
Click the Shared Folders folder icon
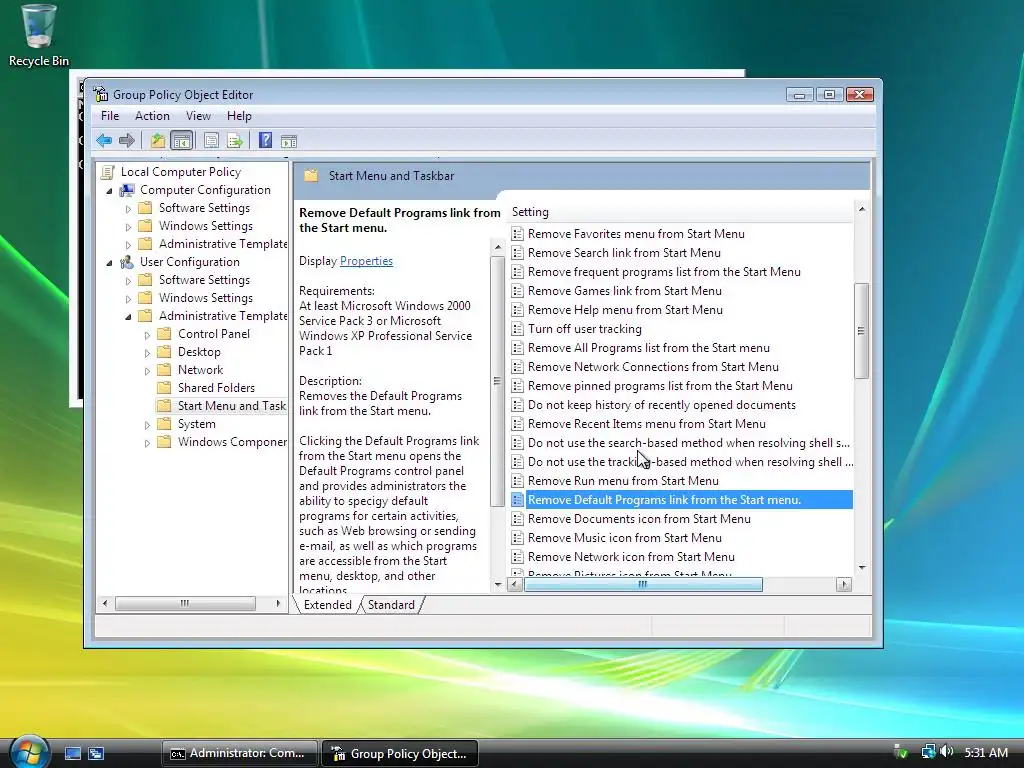click(165, 388)
